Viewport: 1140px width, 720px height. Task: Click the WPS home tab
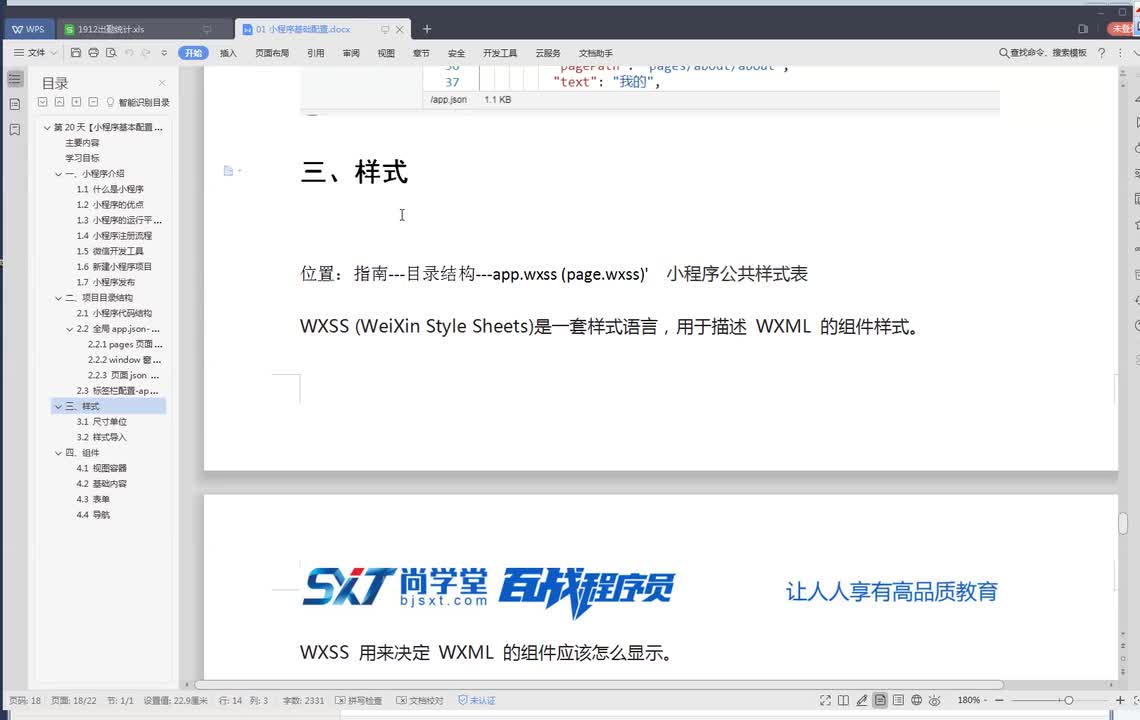(x=28, y=29)
